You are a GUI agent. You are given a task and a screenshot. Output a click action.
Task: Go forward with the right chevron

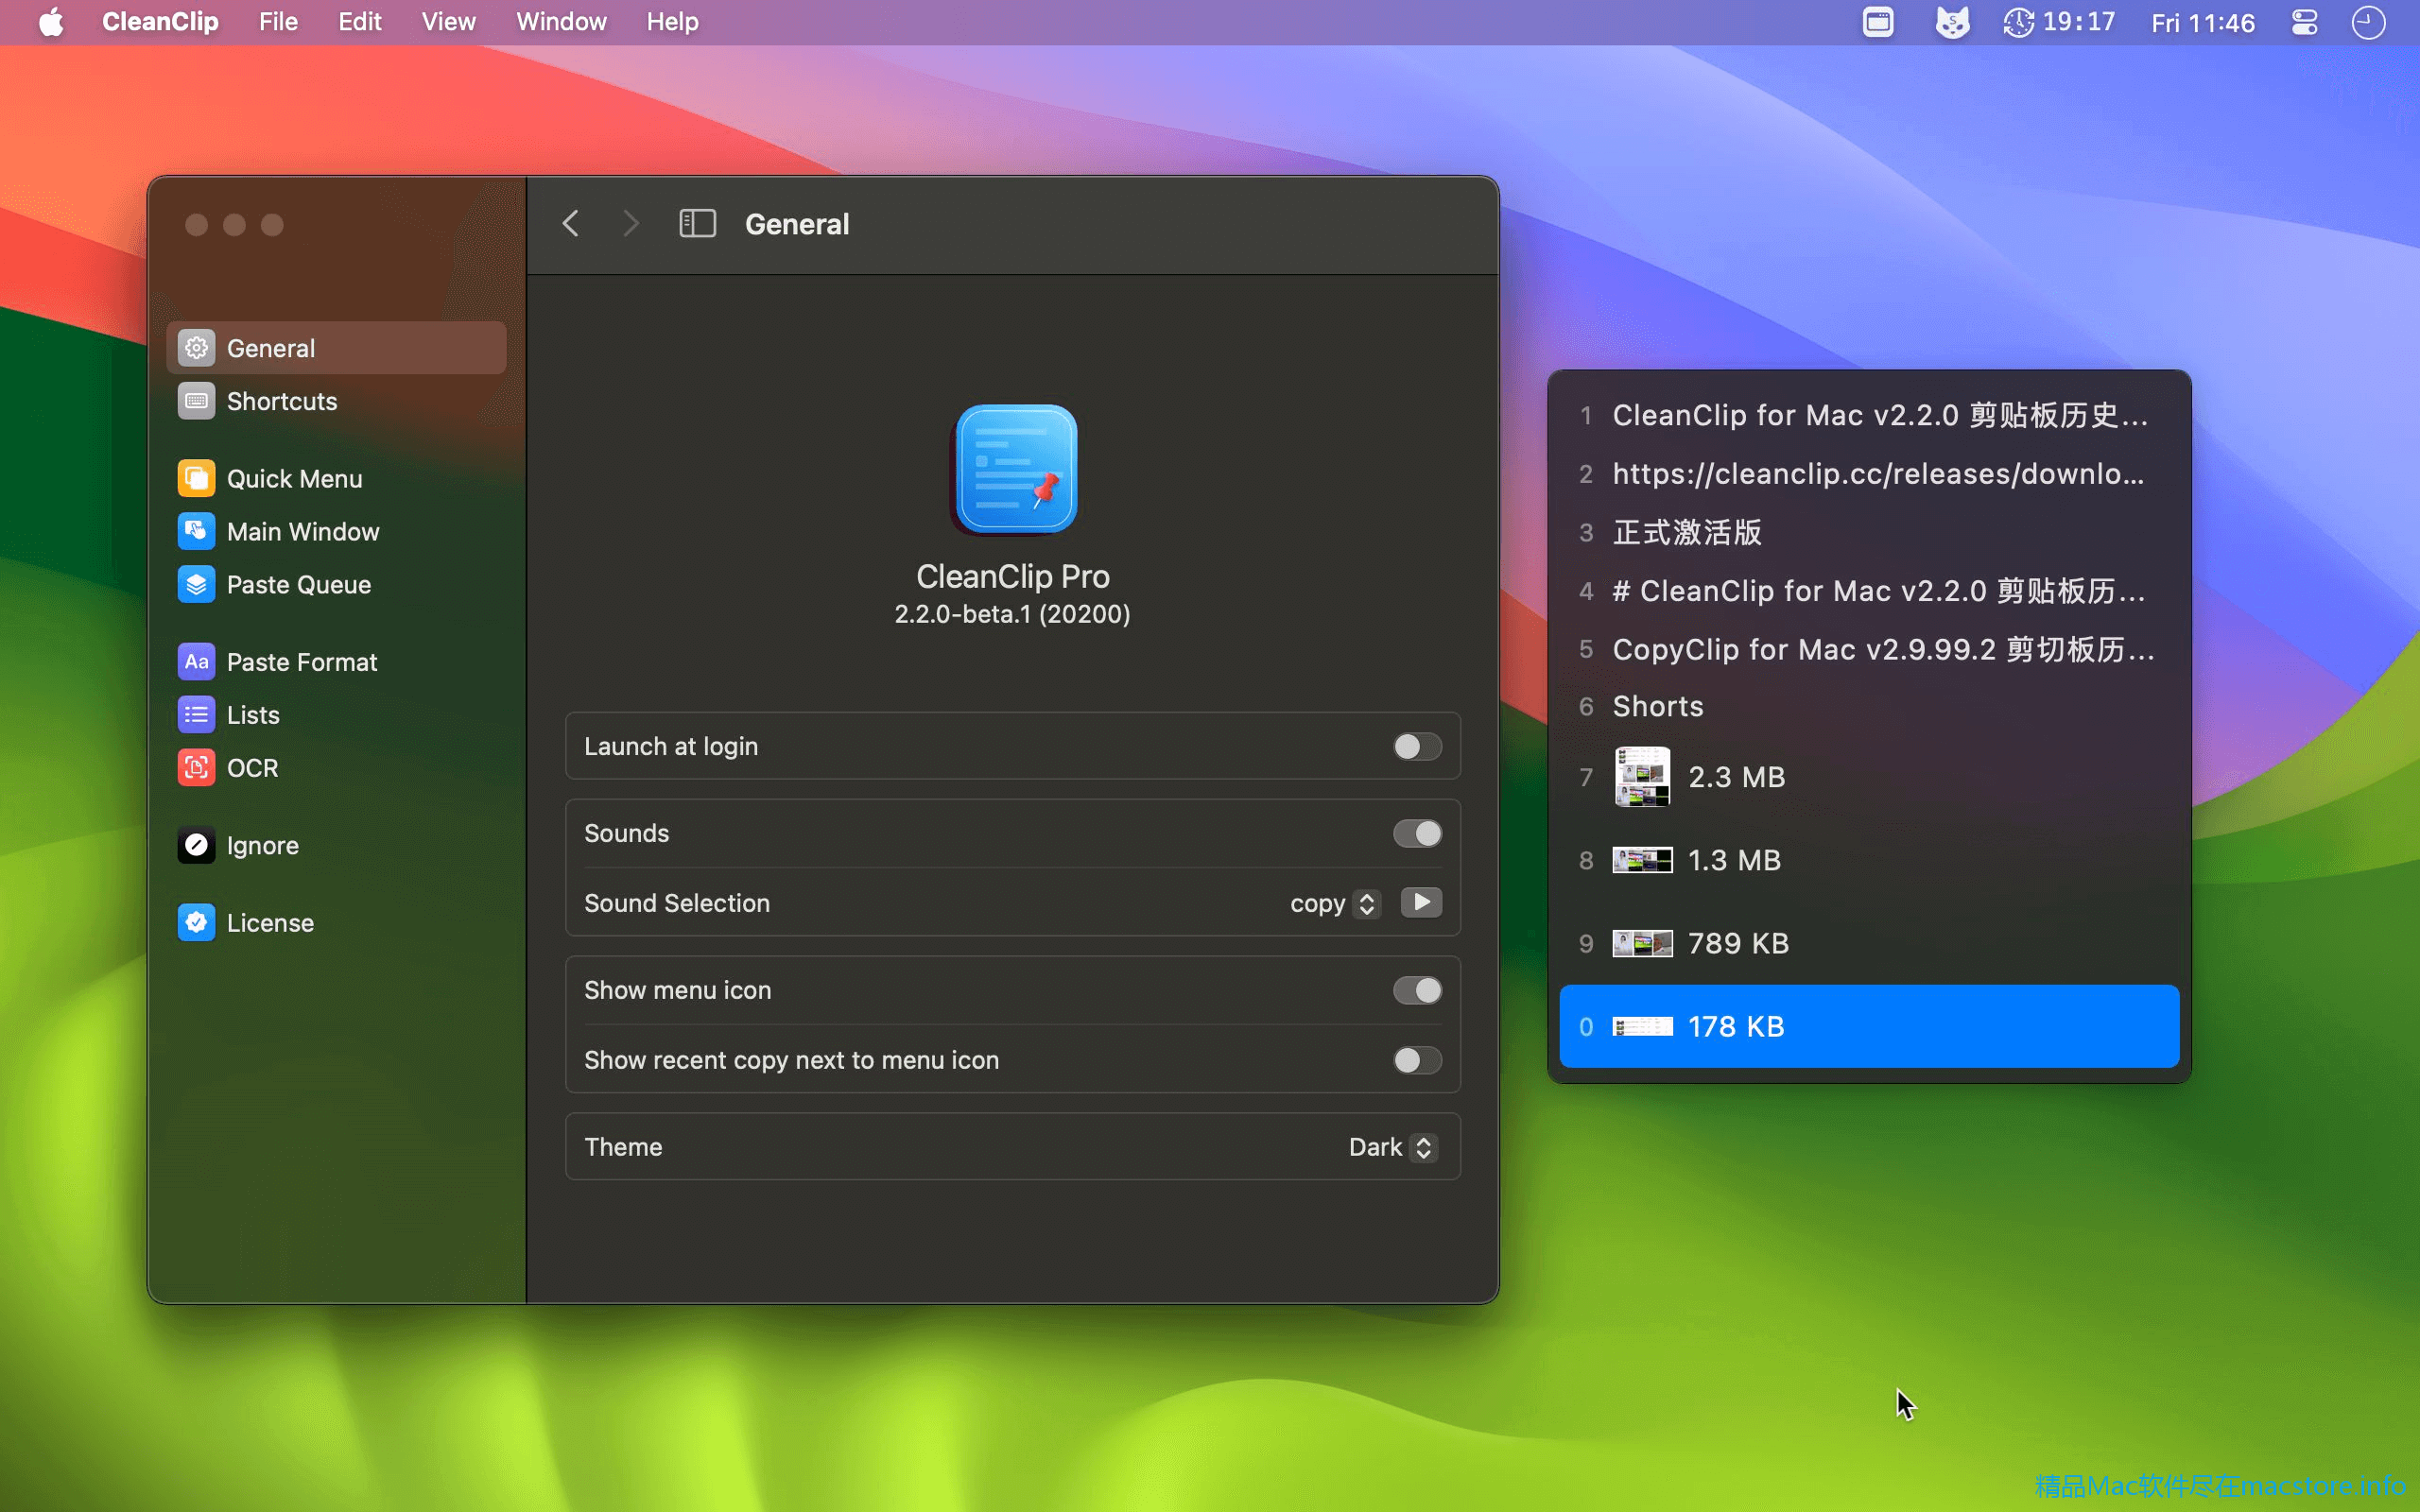coord(630,223)
